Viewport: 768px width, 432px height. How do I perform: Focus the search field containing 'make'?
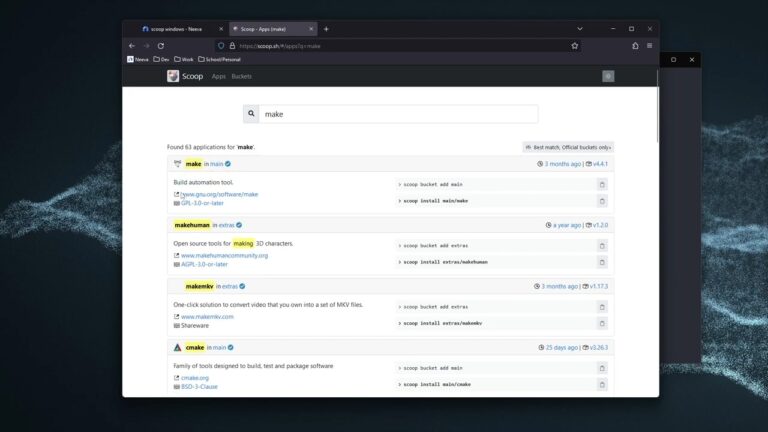pyautogui.click(x=398, y=114)
